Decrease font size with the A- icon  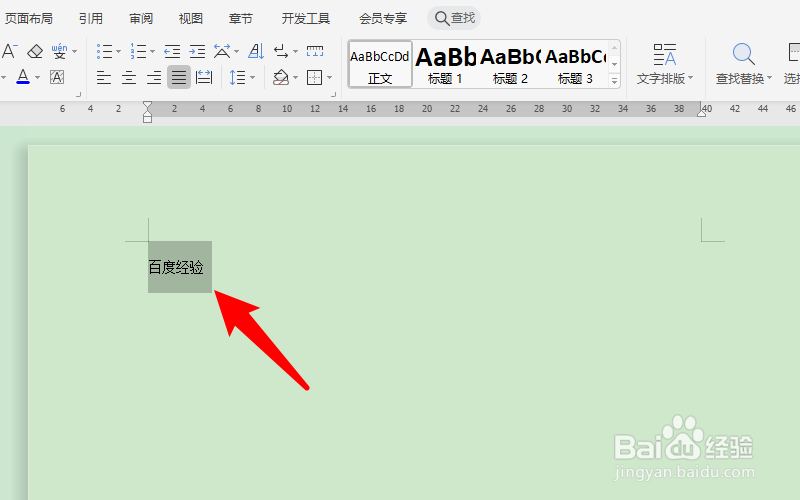tap(9, 51)
